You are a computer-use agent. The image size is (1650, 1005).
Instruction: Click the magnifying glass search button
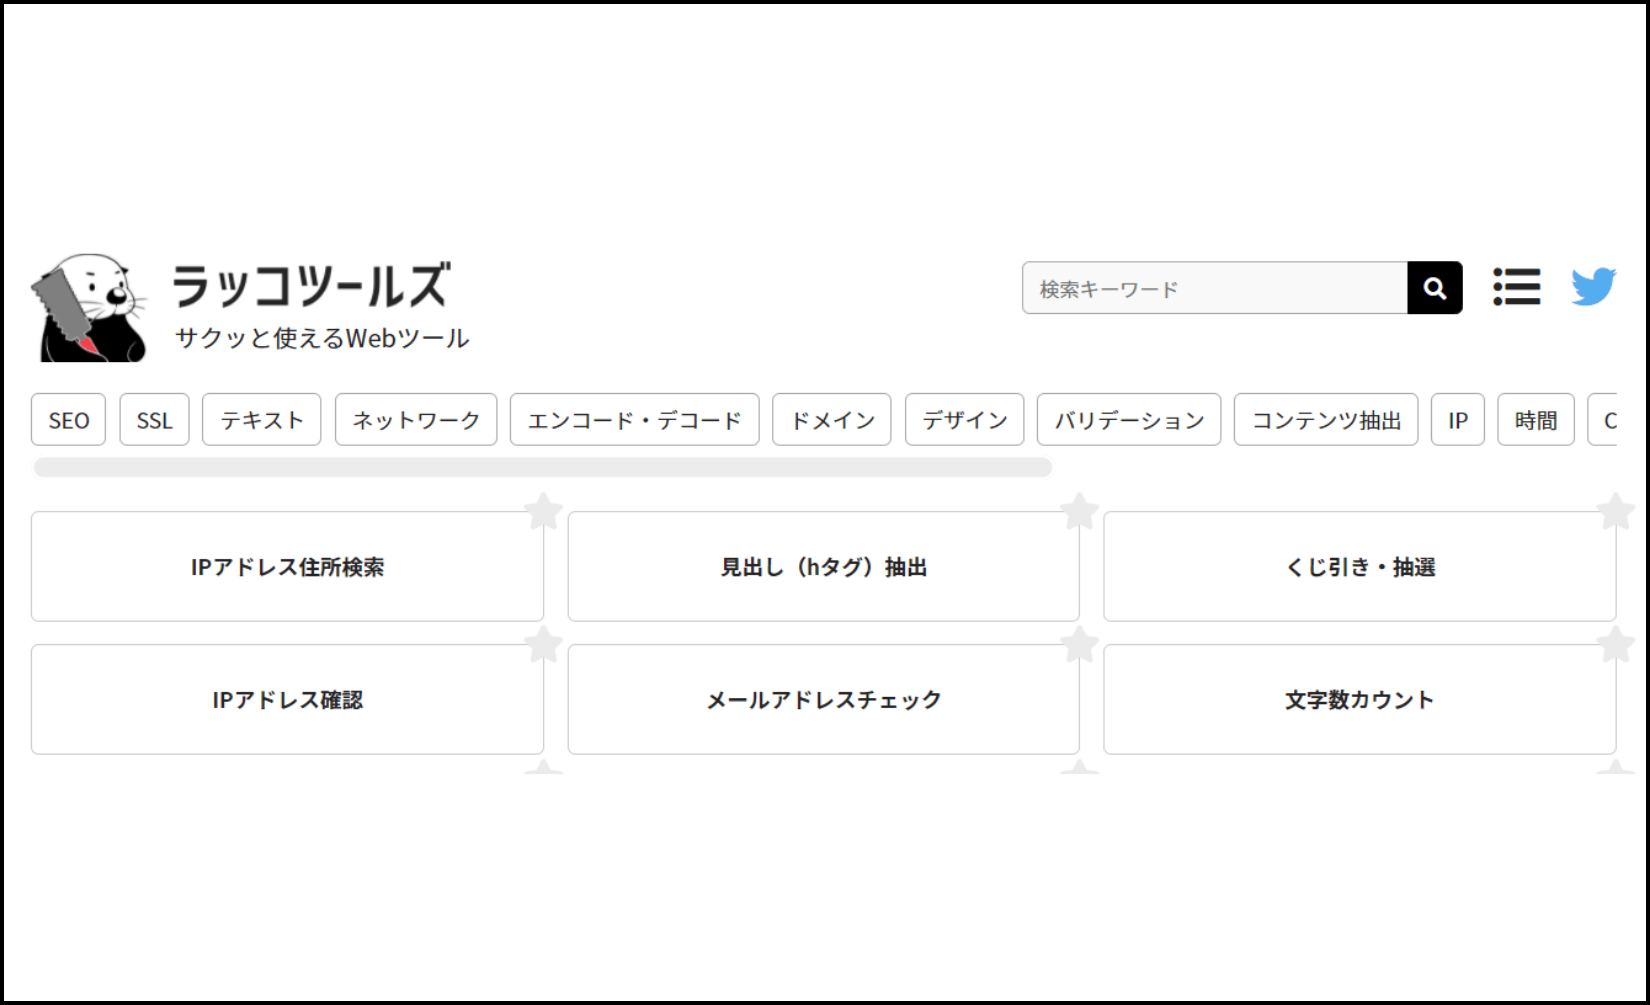click(1435, 288)
